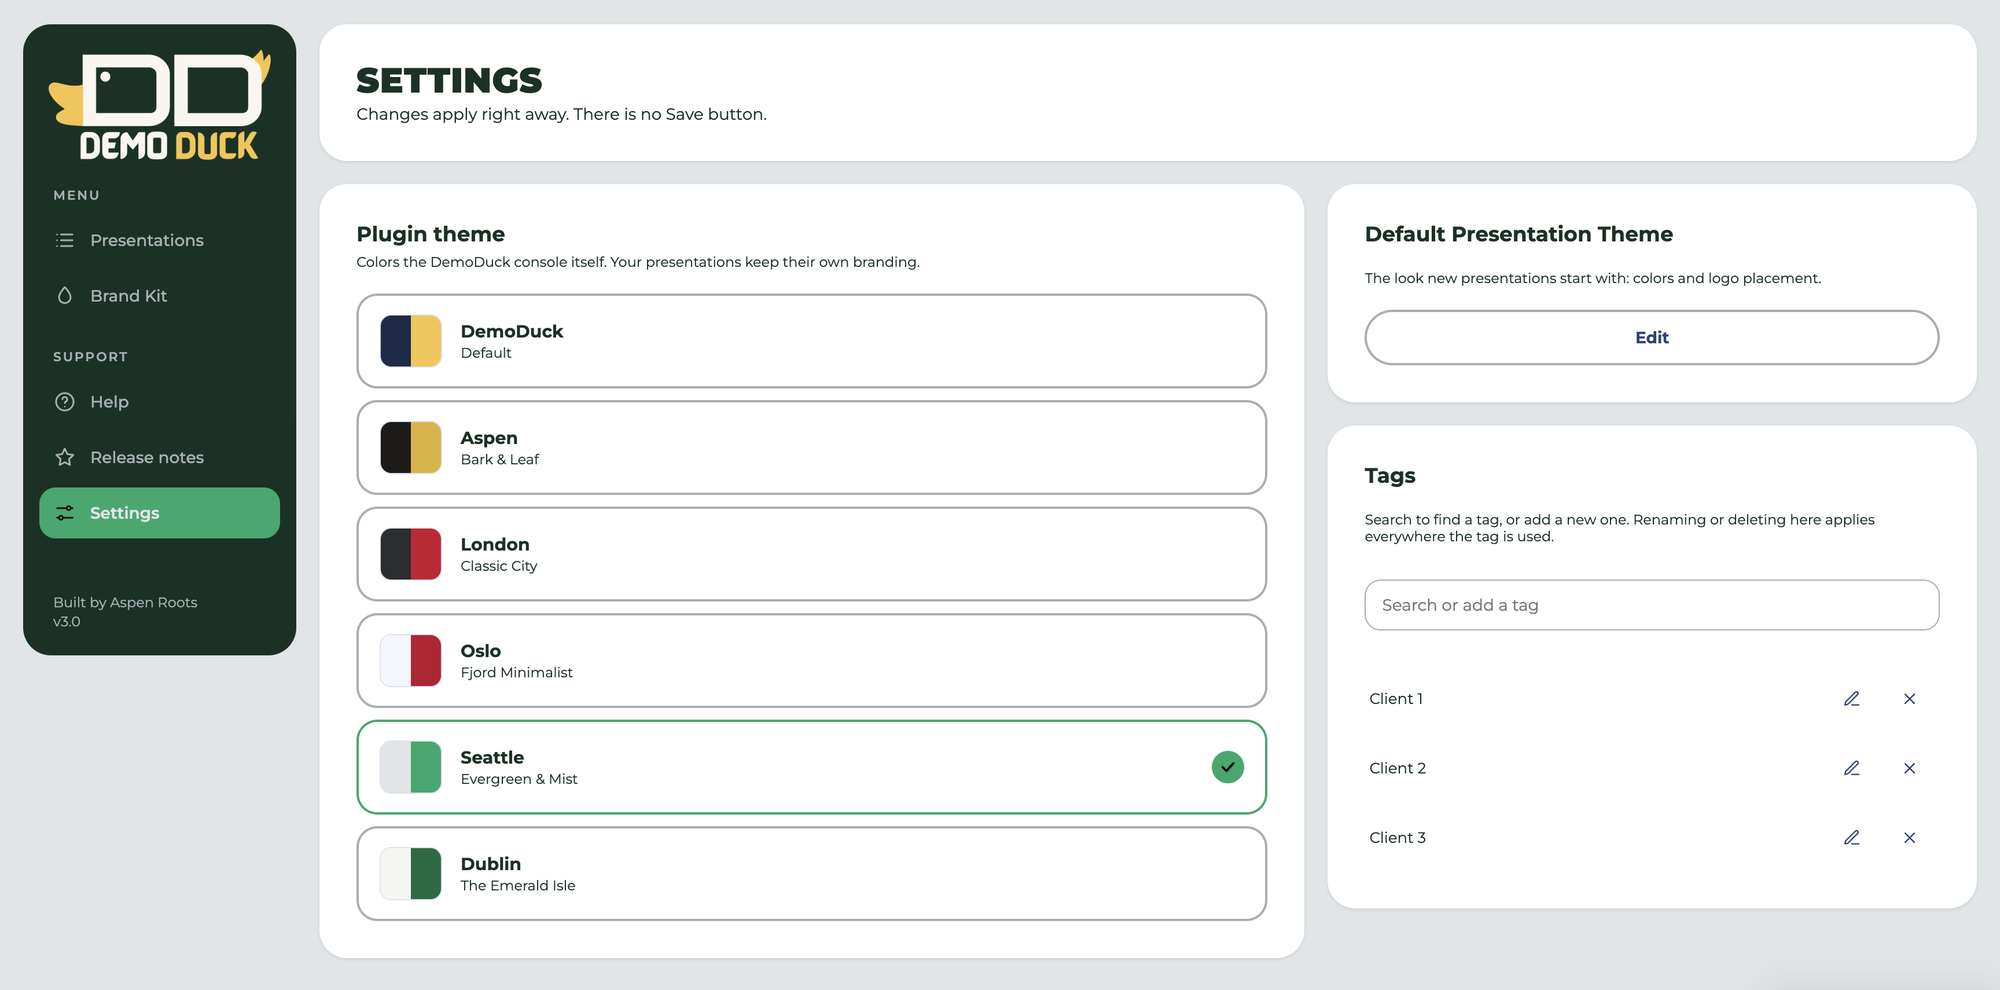2000x990 pixels.
Task: Click the Client 2 tag name
Action: (x=1398, y=768)
